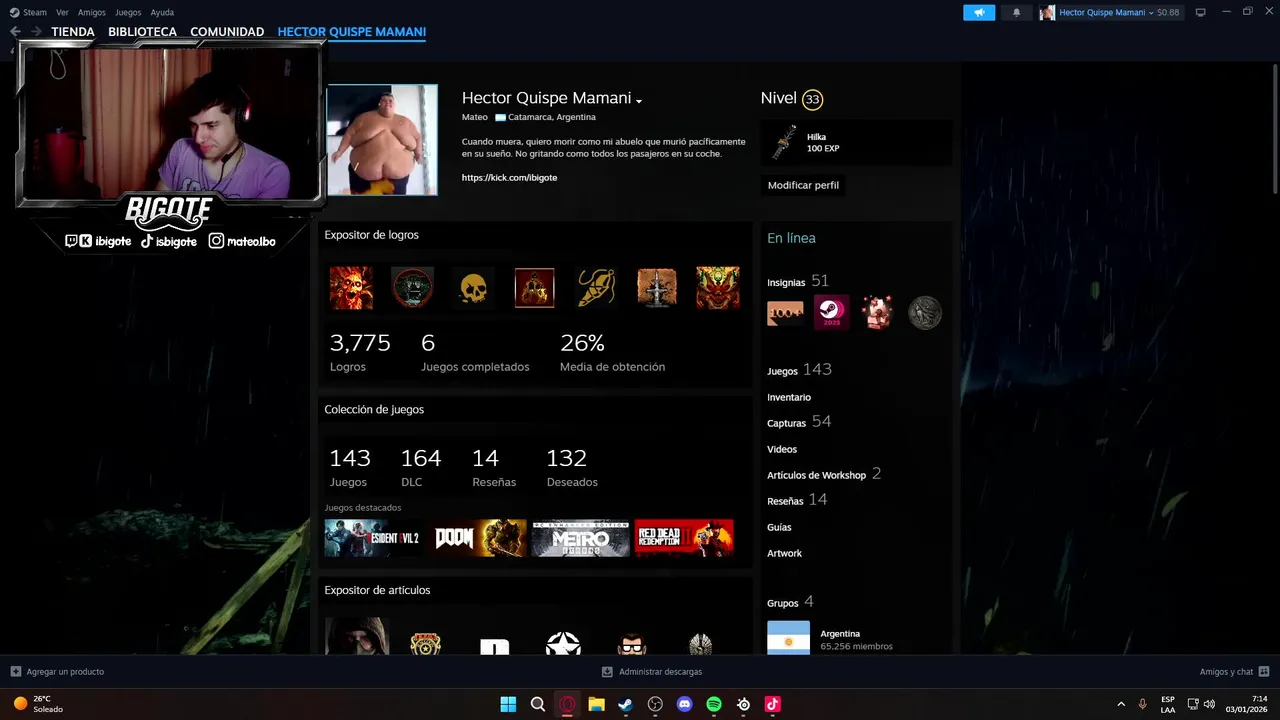This screenshot has height=720, width=1280.
Task: Switch to the TIENDA tab
Action: (x=73, y=32)
